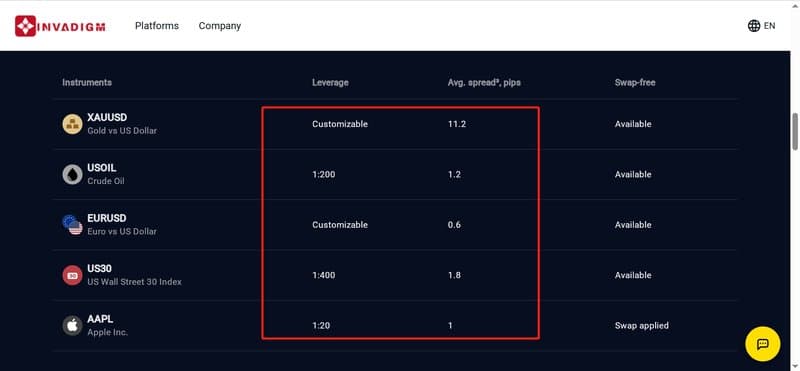Screen dimensions: 800x371
Task: Click Customizable leverage in EURUSD row
Action: 340,225
